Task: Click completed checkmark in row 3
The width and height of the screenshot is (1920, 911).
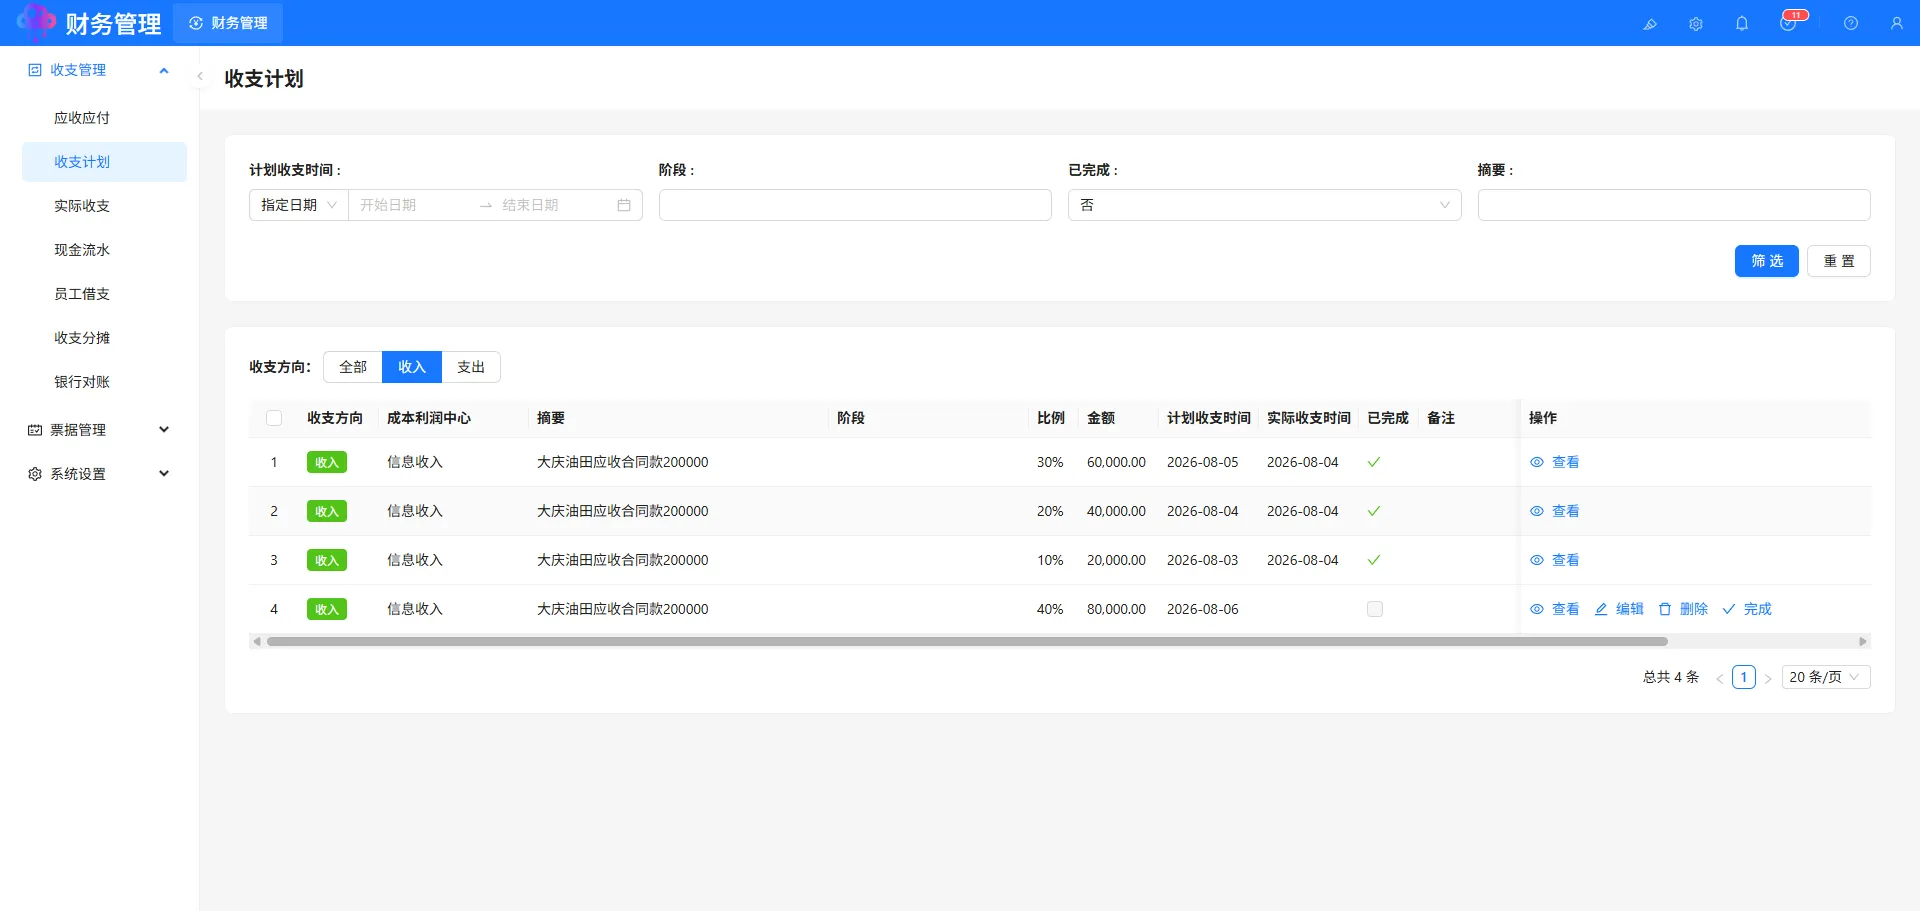Action: (1374, 560)
